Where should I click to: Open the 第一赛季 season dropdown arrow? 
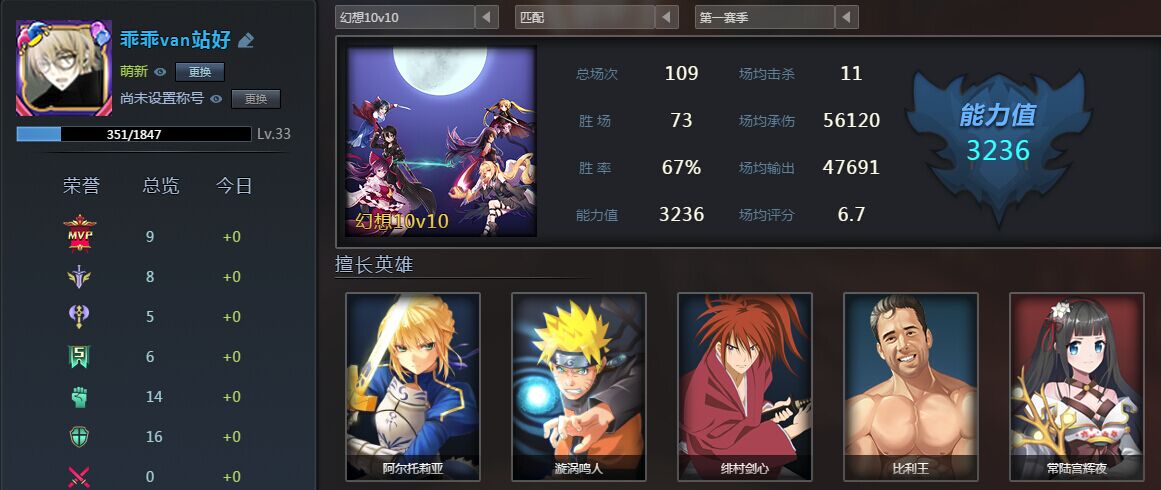pos(846,17)
